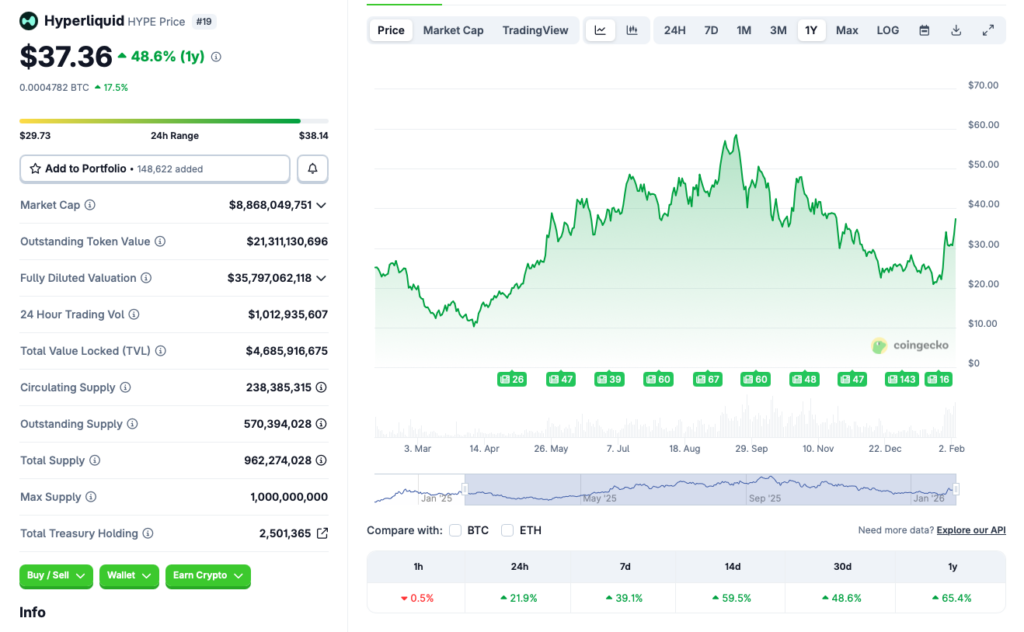Toggle LOG scale on chart

tap(887, 30)
